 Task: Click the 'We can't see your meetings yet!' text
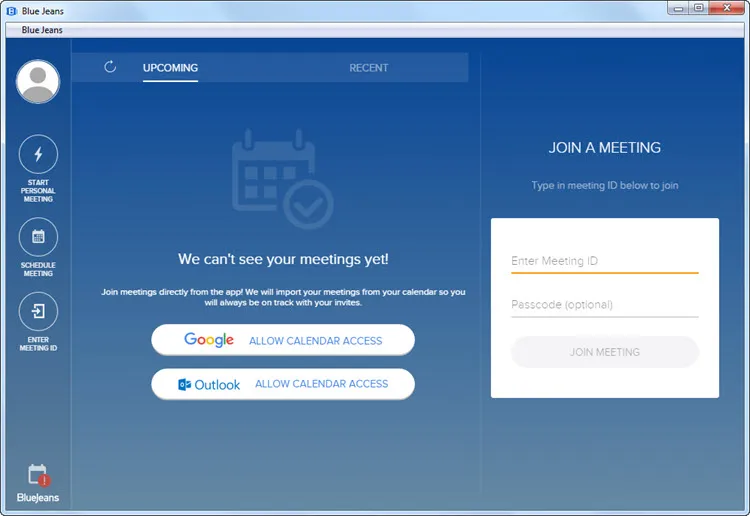click(x=283, y=259)
